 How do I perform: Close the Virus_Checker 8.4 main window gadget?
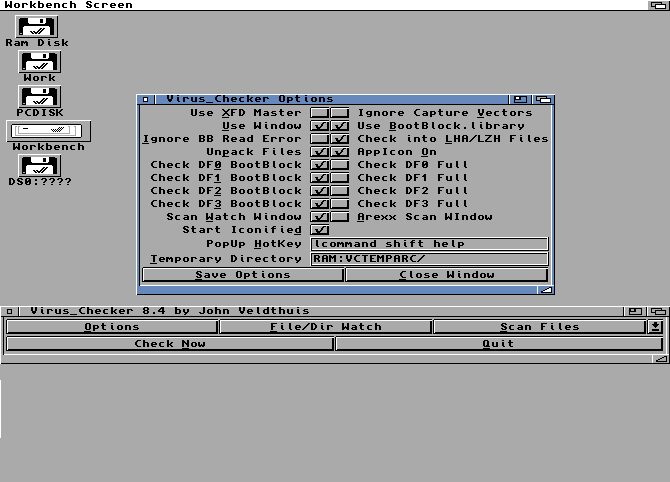(9, 311)
